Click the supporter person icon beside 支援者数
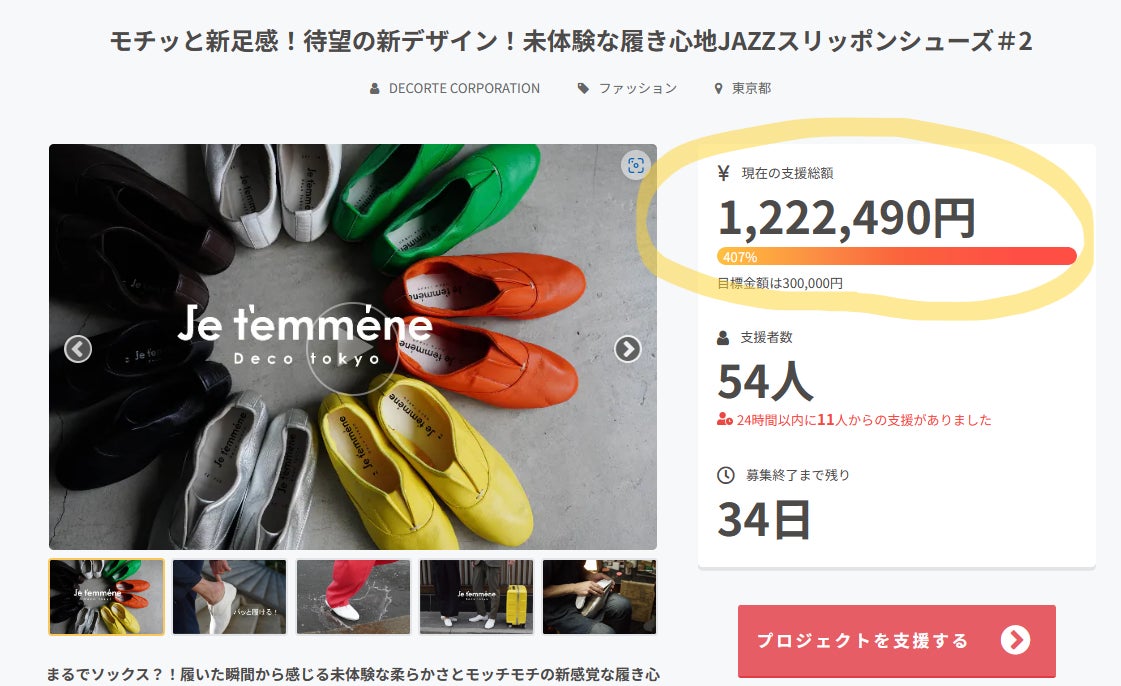 point(724,338)
